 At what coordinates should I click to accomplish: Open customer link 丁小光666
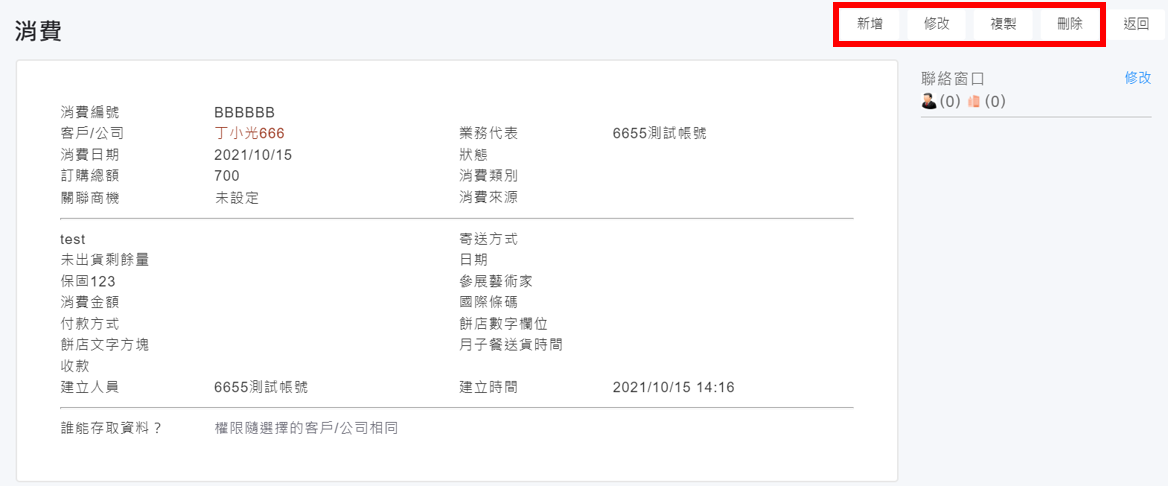click(250, 133)
